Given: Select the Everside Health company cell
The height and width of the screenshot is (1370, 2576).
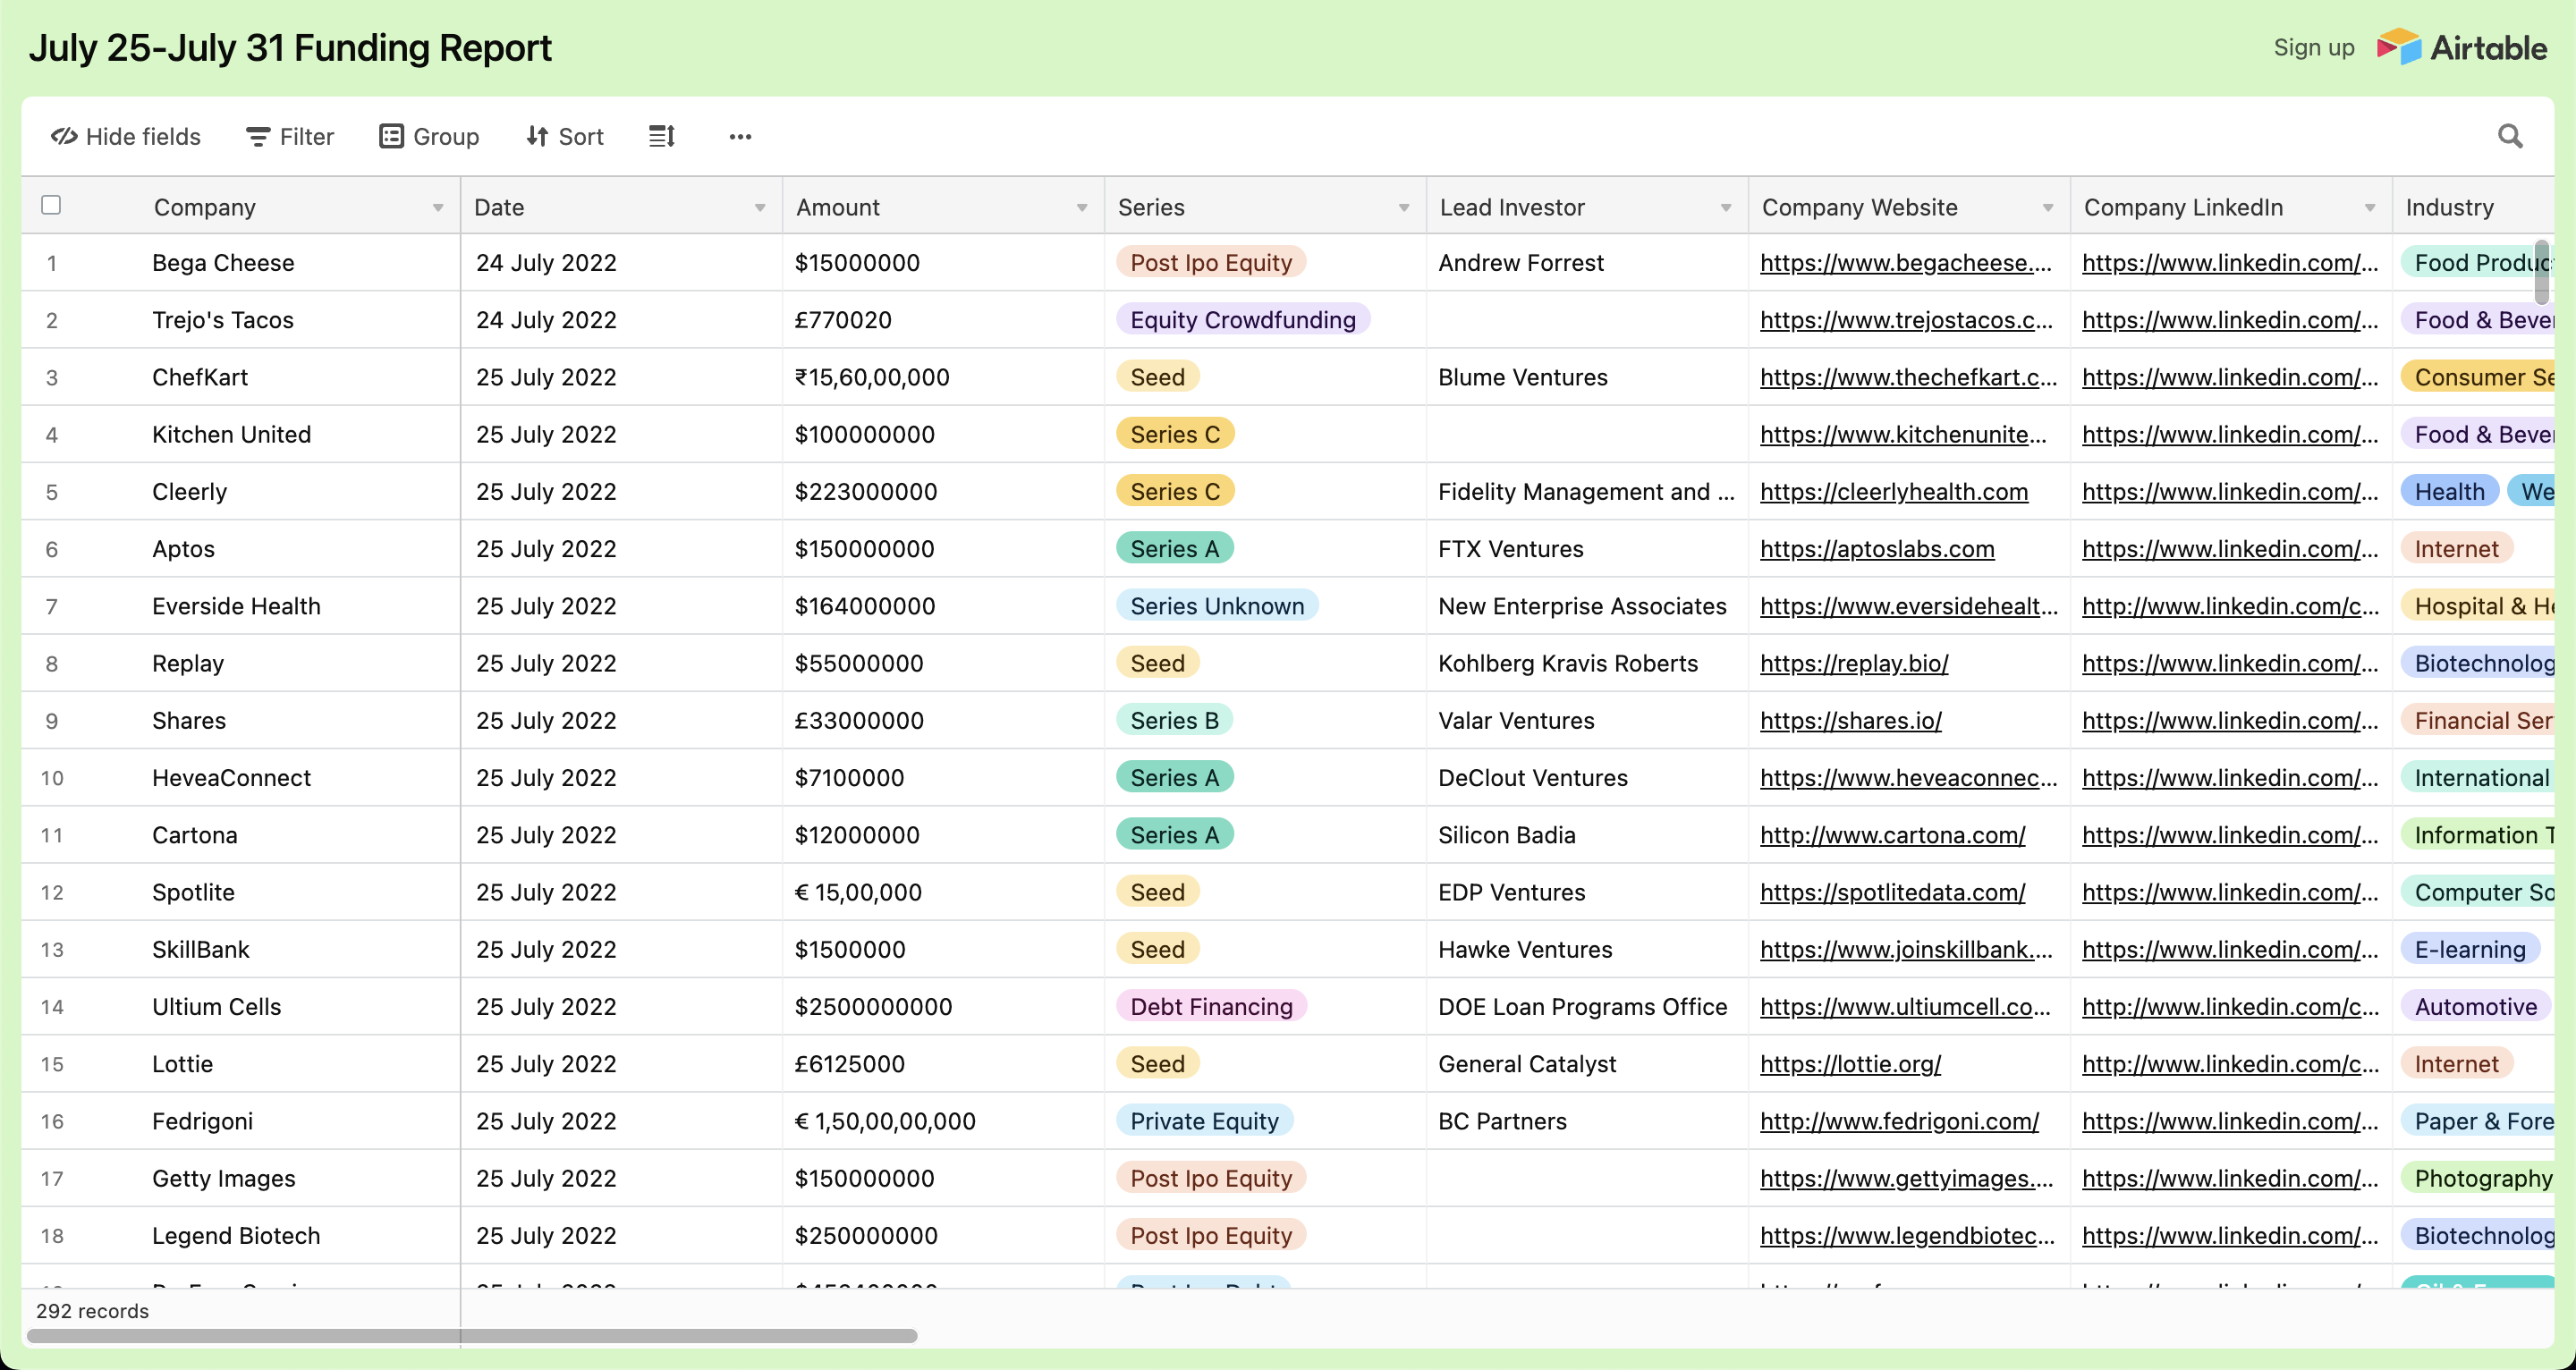Looking at the screenshot, I should (236, 606).
